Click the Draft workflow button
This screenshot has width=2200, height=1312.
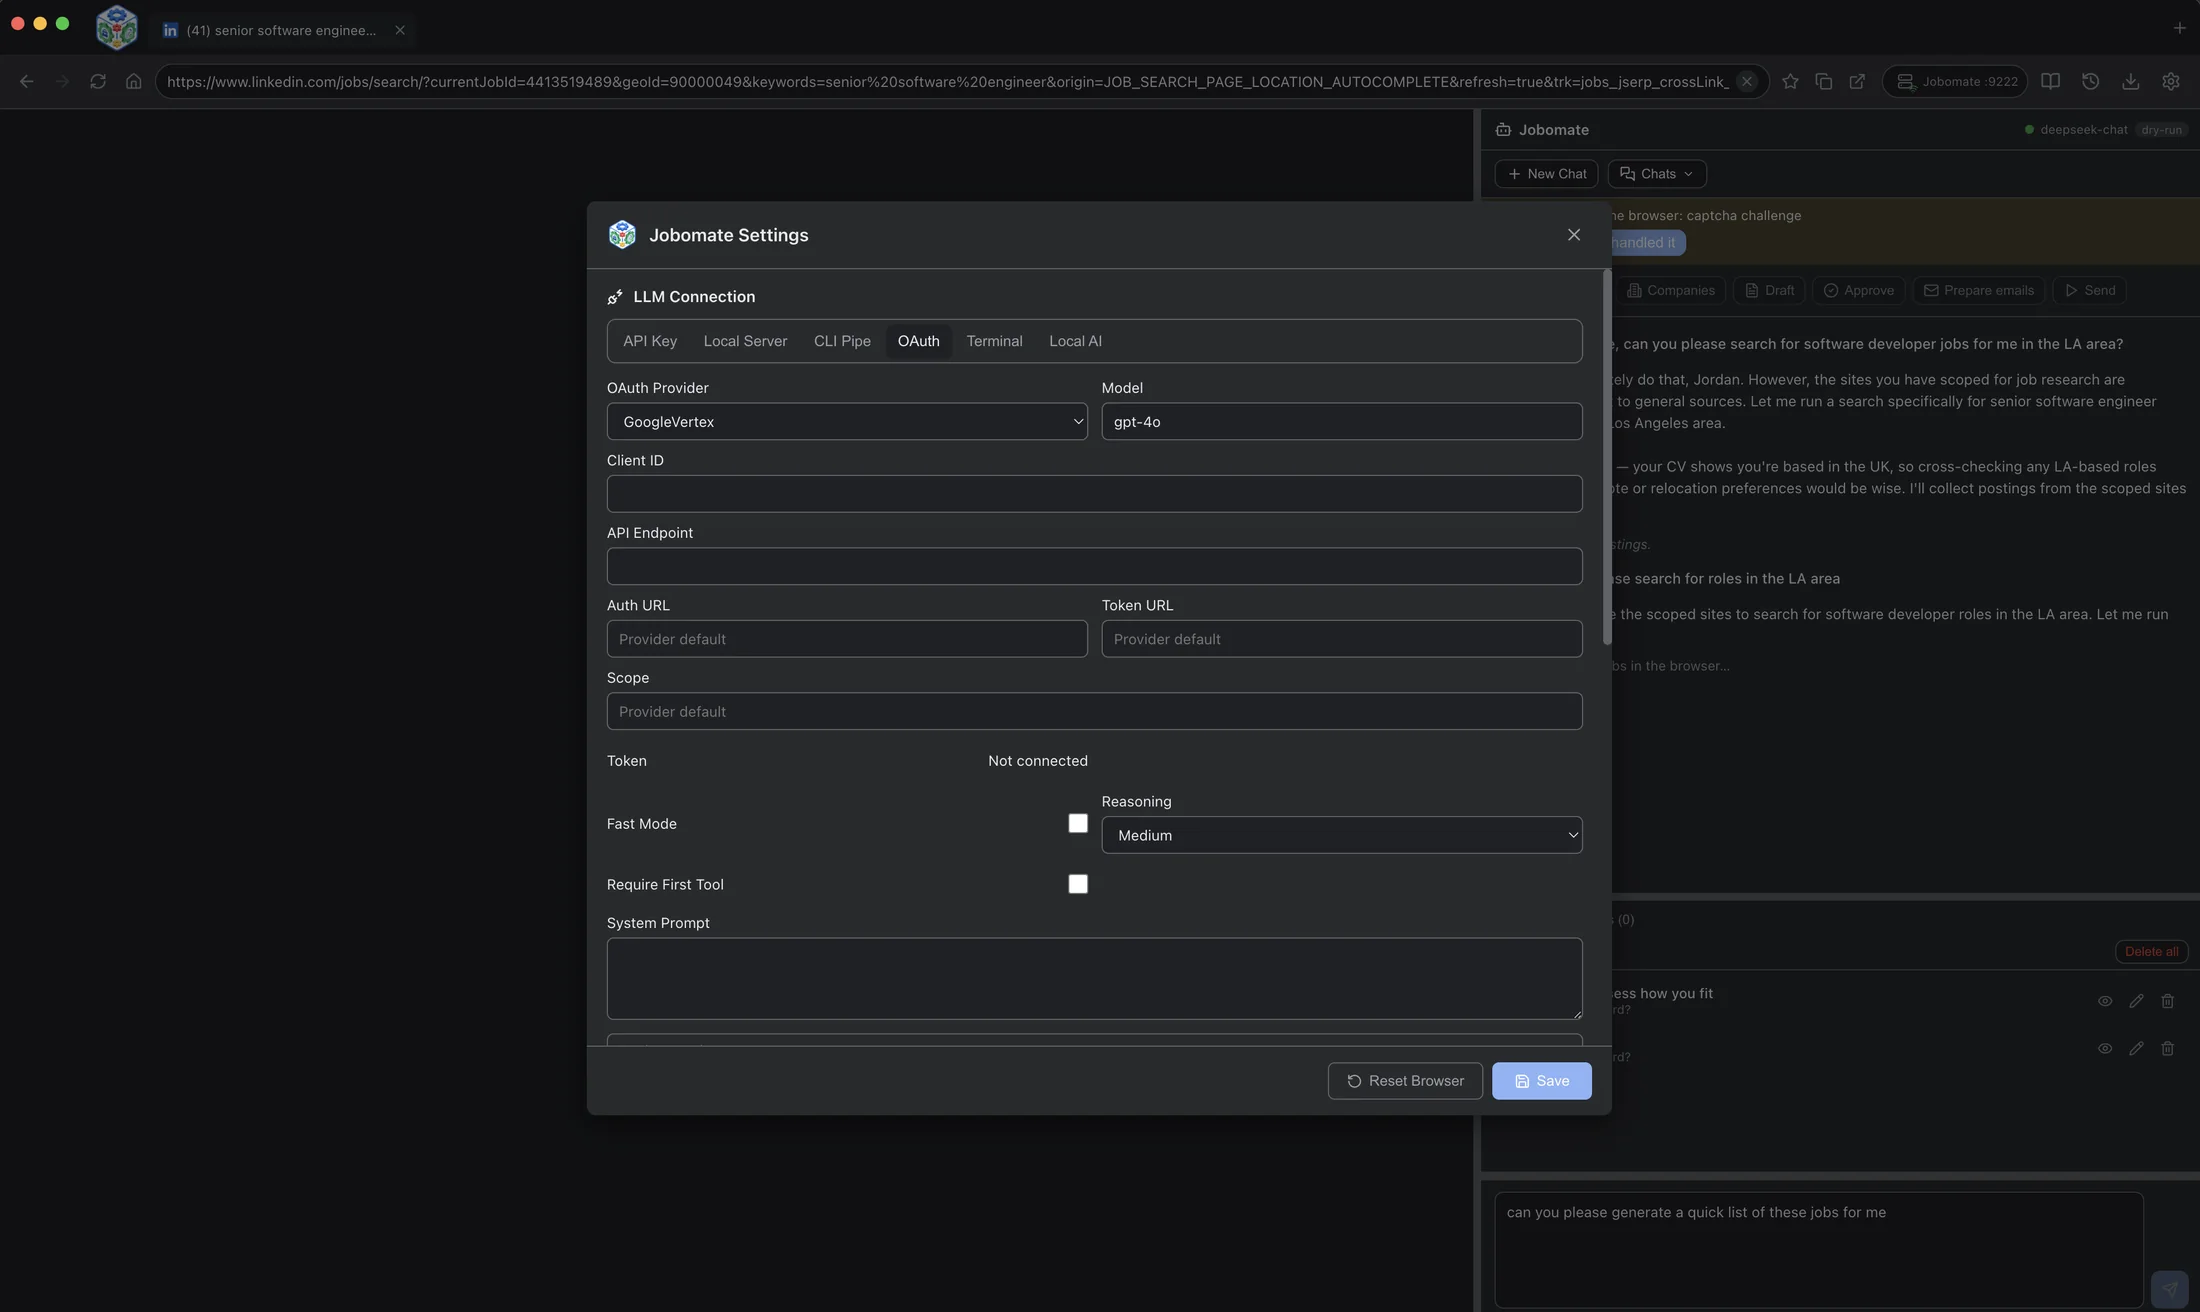point(1769,290)
